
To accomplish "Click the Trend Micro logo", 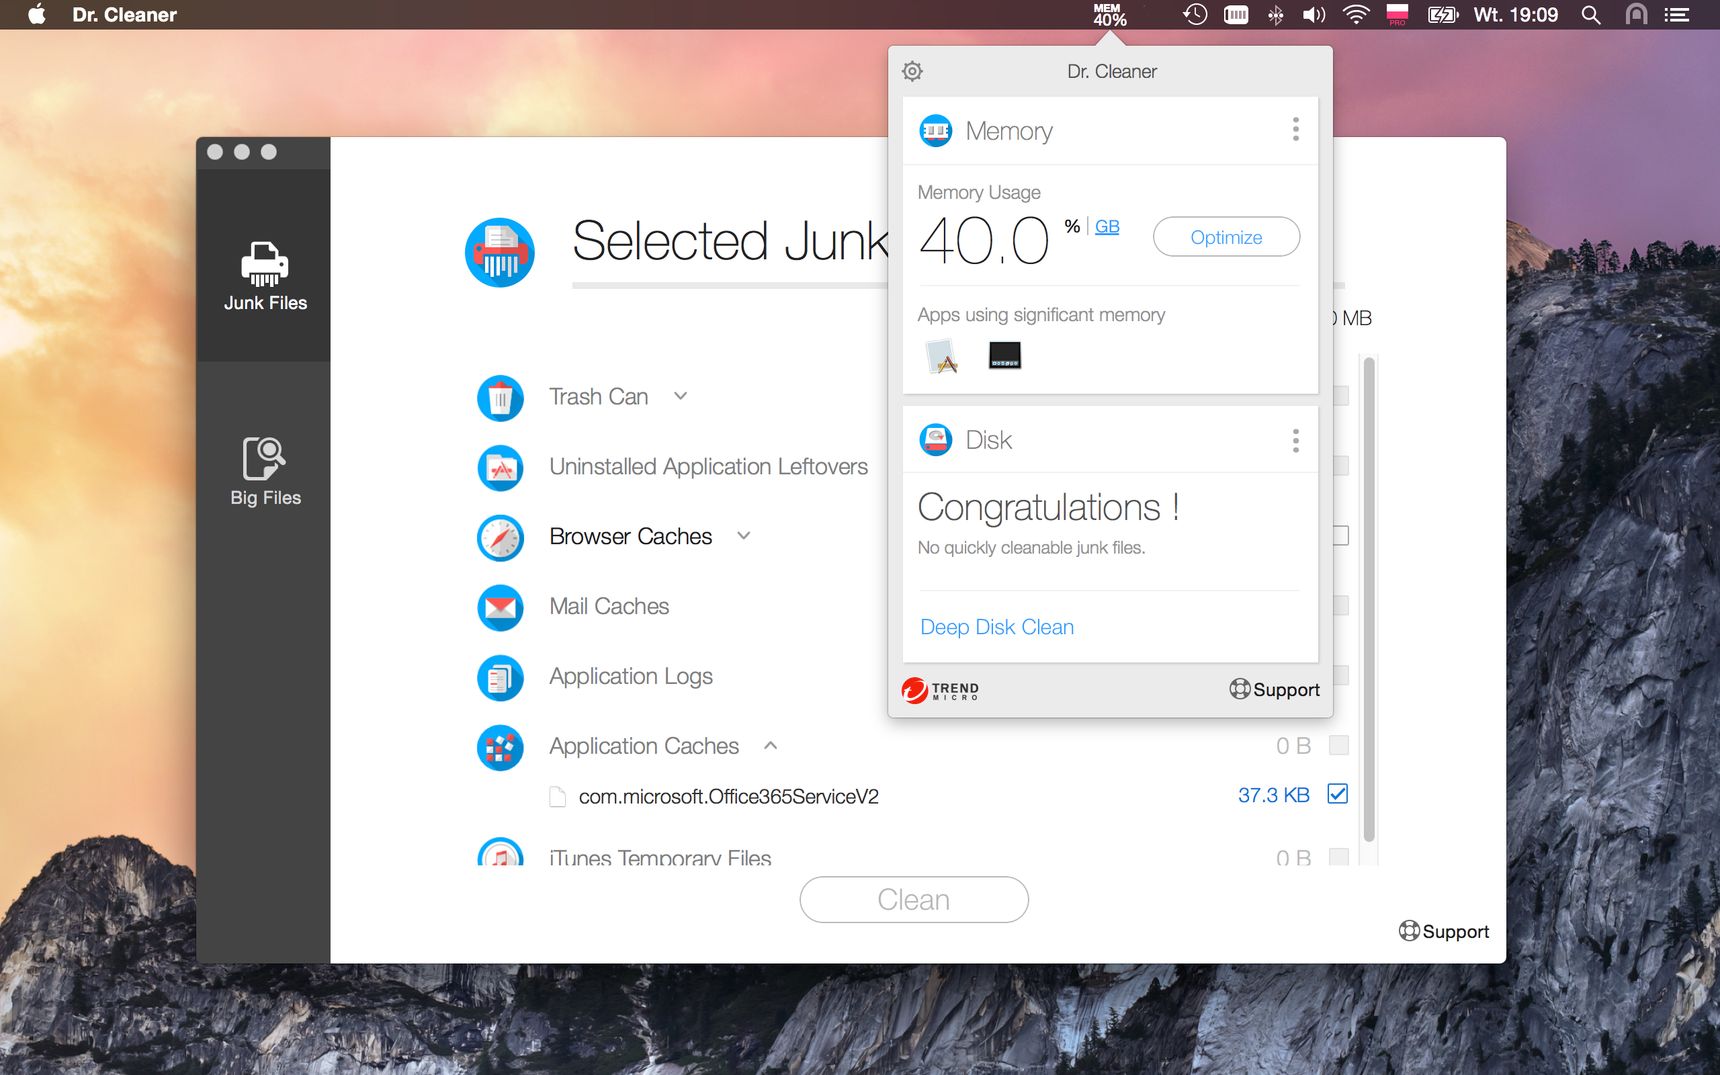I will pos(940,690).
